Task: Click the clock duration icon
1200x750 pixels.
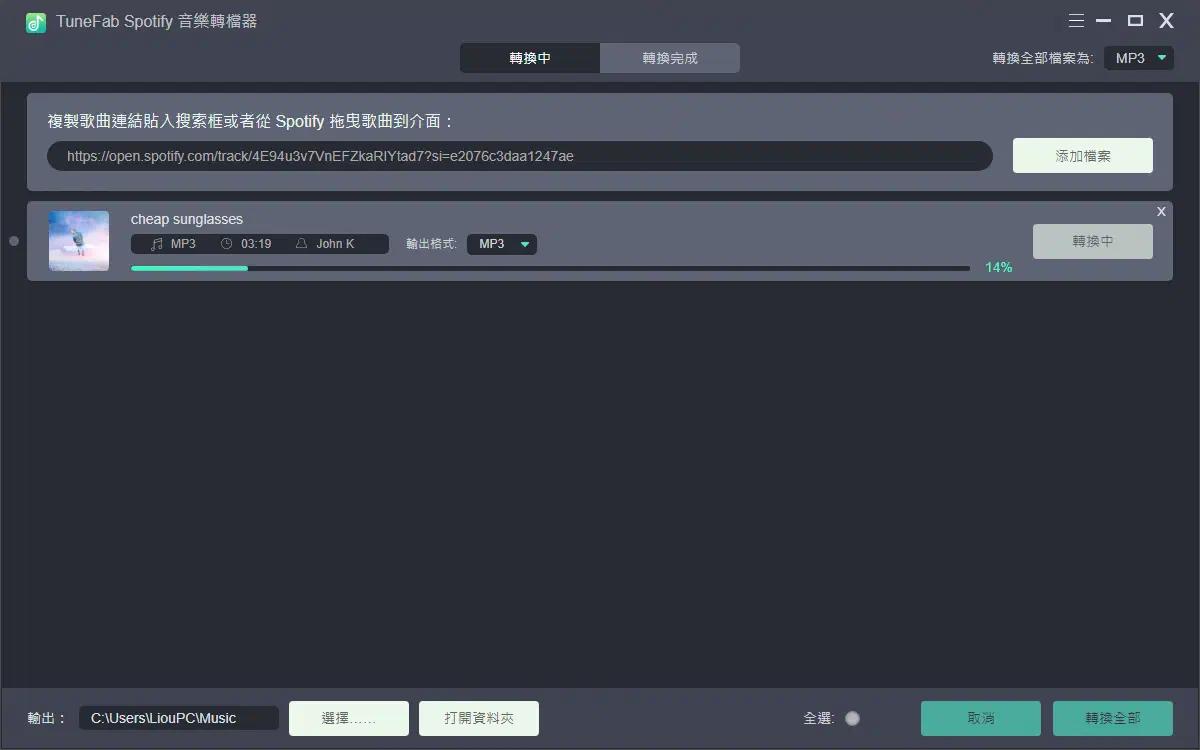Action: [x=226, y=244]
